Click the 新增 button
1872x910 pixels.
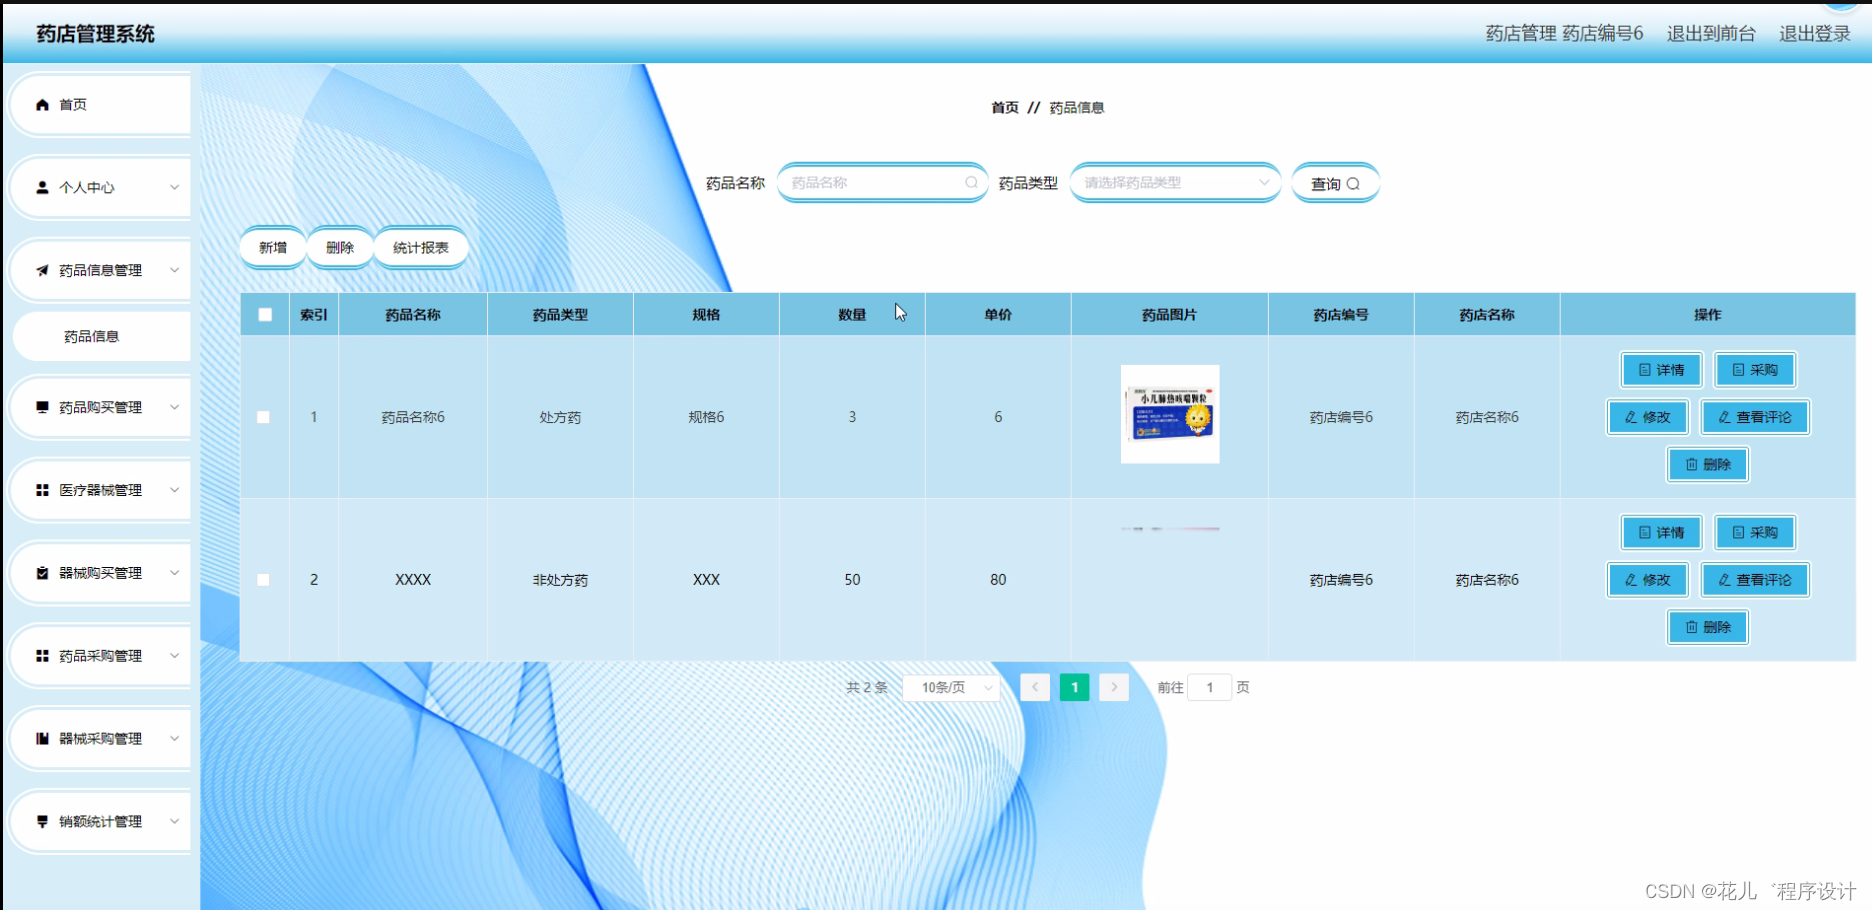coord(272,247)
